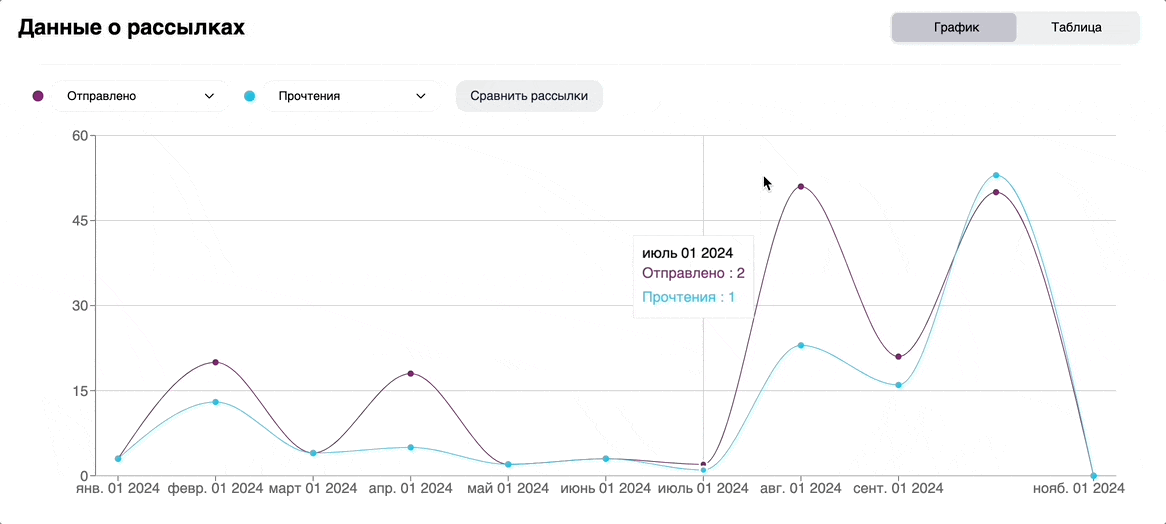Click the Отправлено point at апр. 01 2024
This screenshot has width=1166, height=524.
410,373
